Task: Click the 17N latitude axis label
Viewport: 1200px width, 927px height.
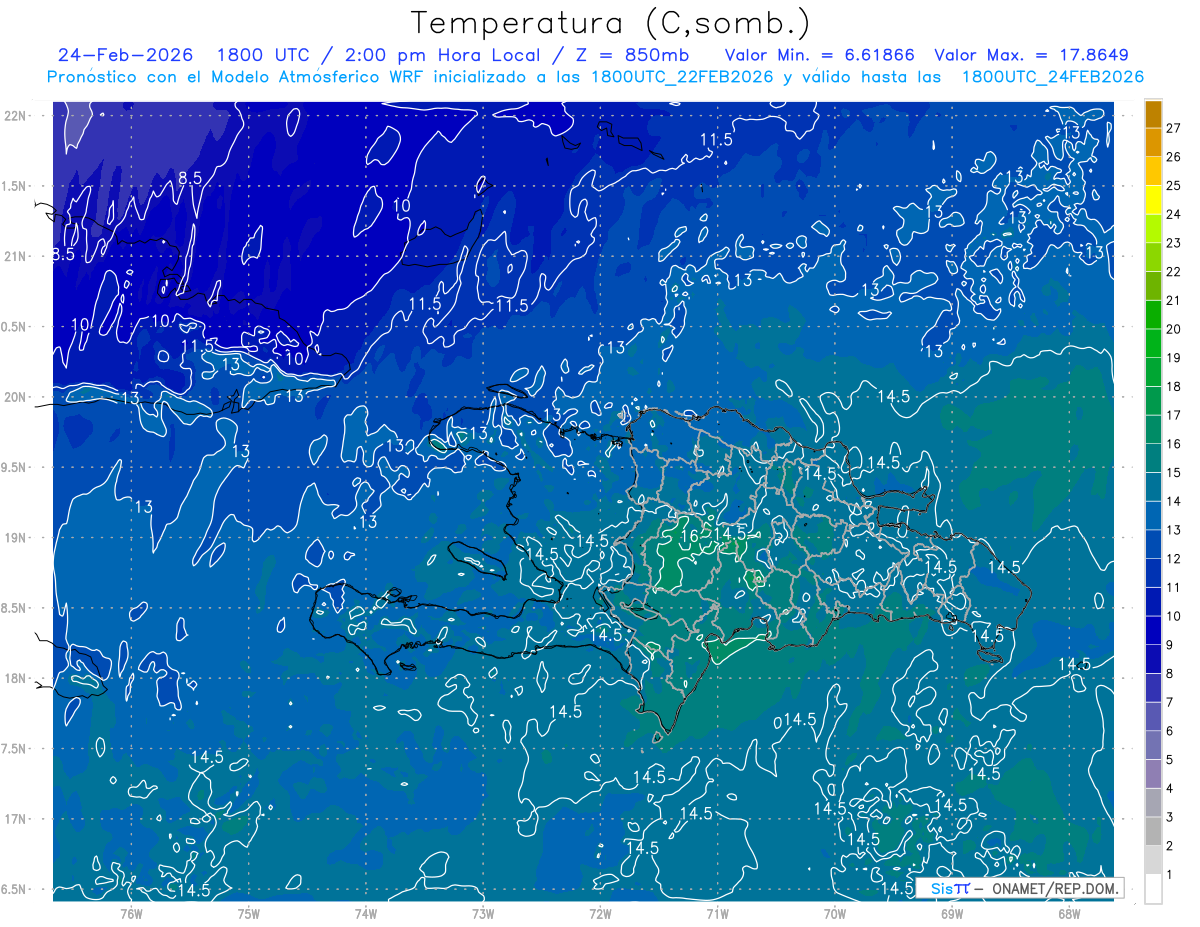Action: coord(15,819)
